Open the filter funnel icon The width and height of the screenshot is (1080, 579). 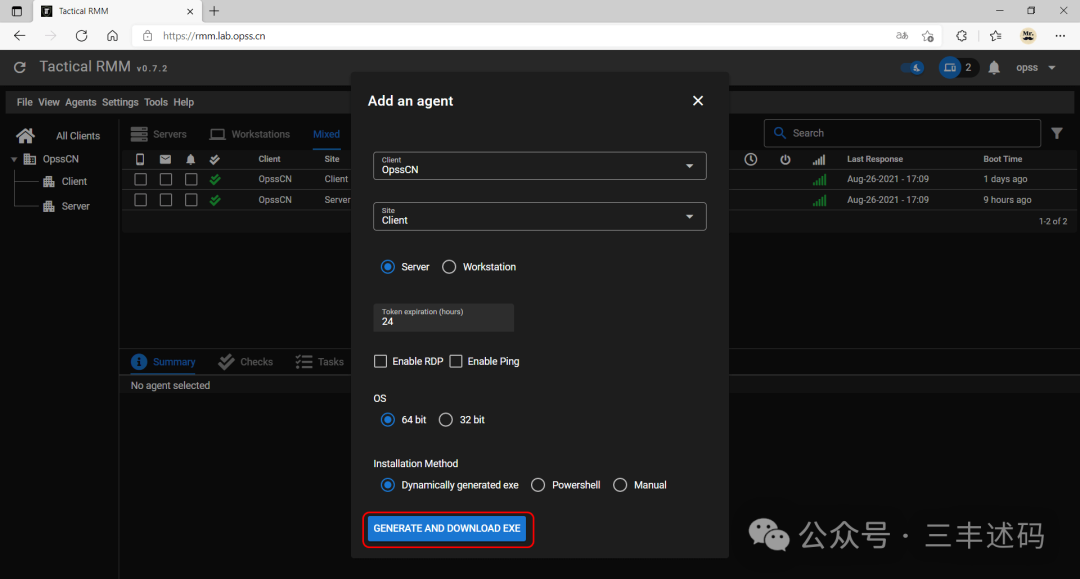[1057, 134]
